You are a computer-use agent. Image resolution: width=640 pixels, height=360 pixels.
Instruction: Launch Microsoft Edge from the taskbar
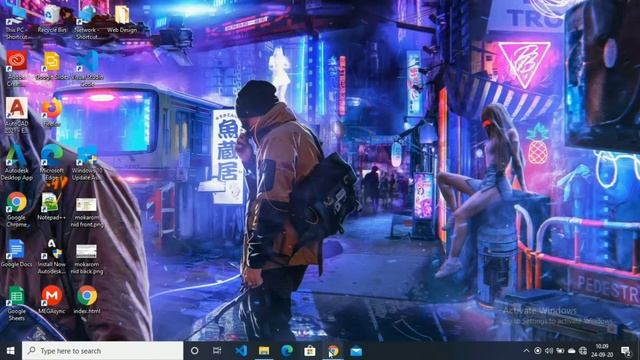pos(287,351)
